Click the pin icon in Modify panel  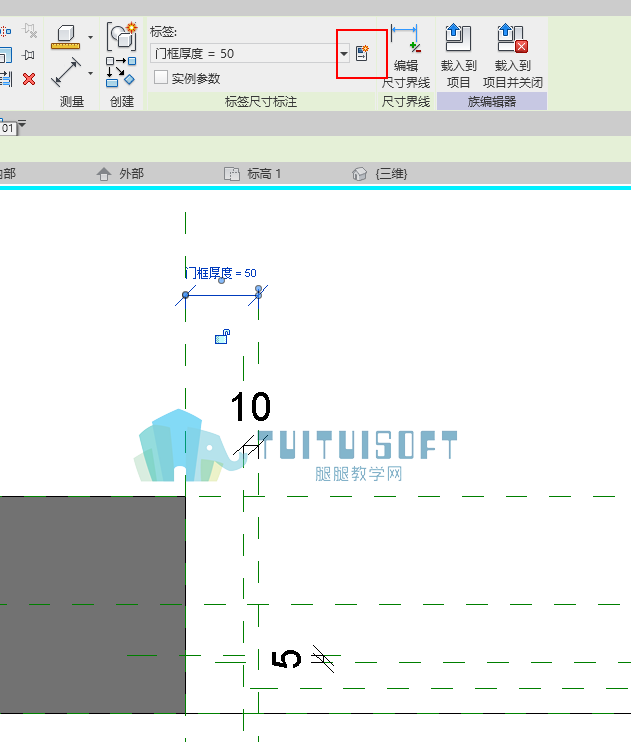pyautogui.click(x=28, y=55)
